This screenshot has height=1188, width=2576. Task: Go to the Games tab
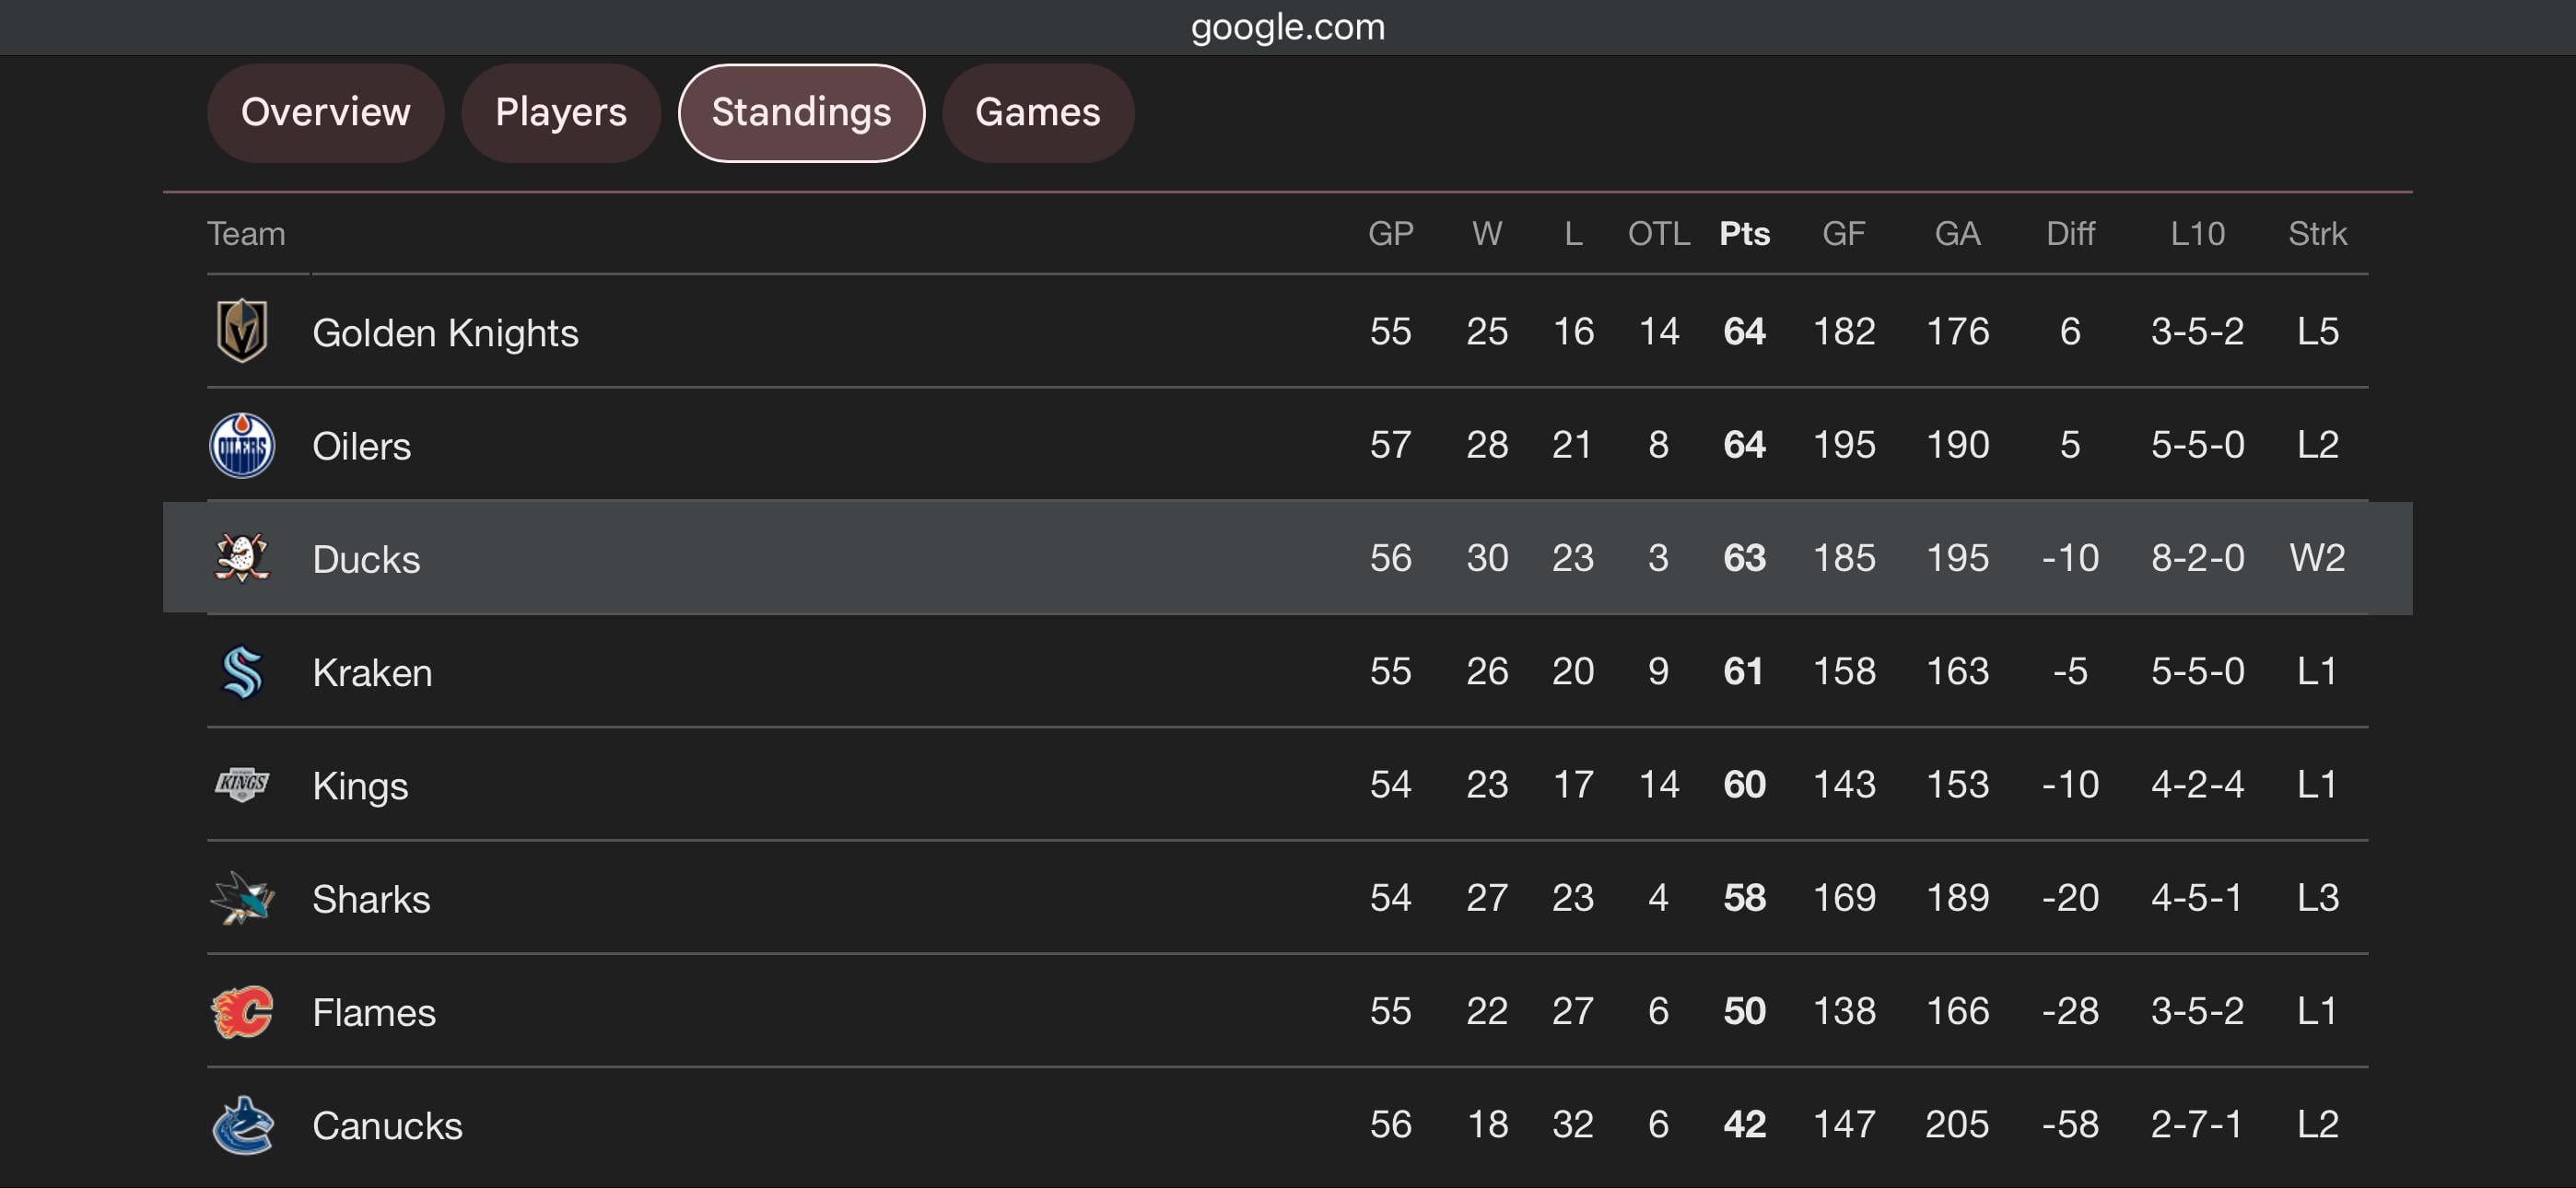(x=1037, y=113)
